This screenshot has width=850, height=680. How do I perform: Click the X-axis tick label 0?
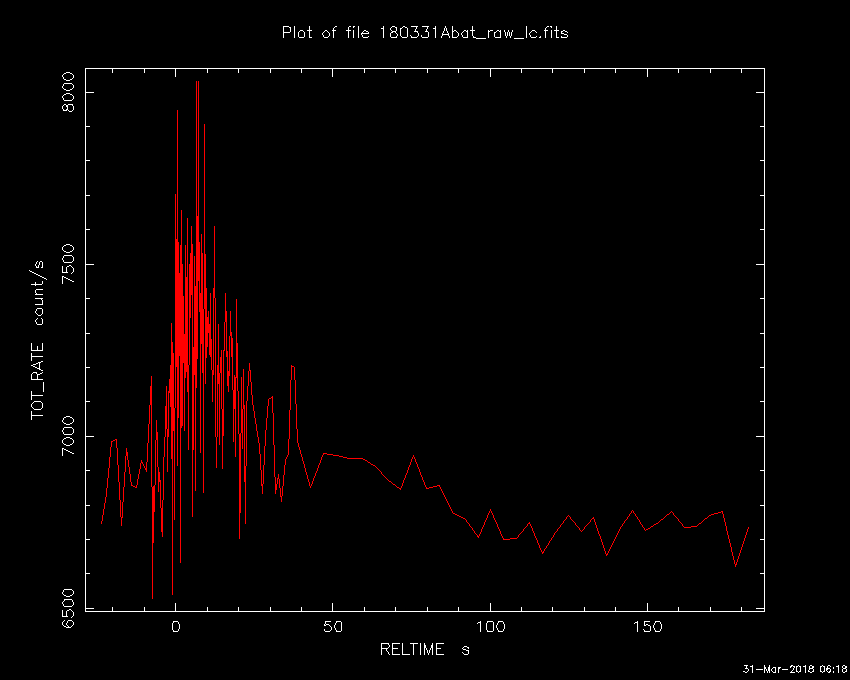(x=176, y=627)
